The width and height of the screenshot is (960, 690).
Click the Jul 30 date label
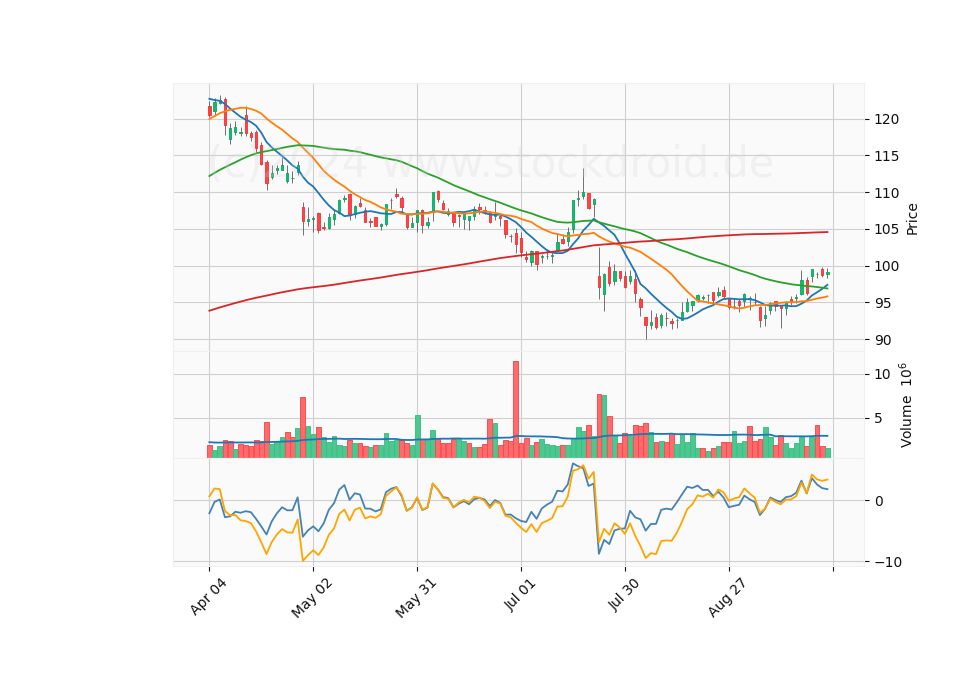624,596
